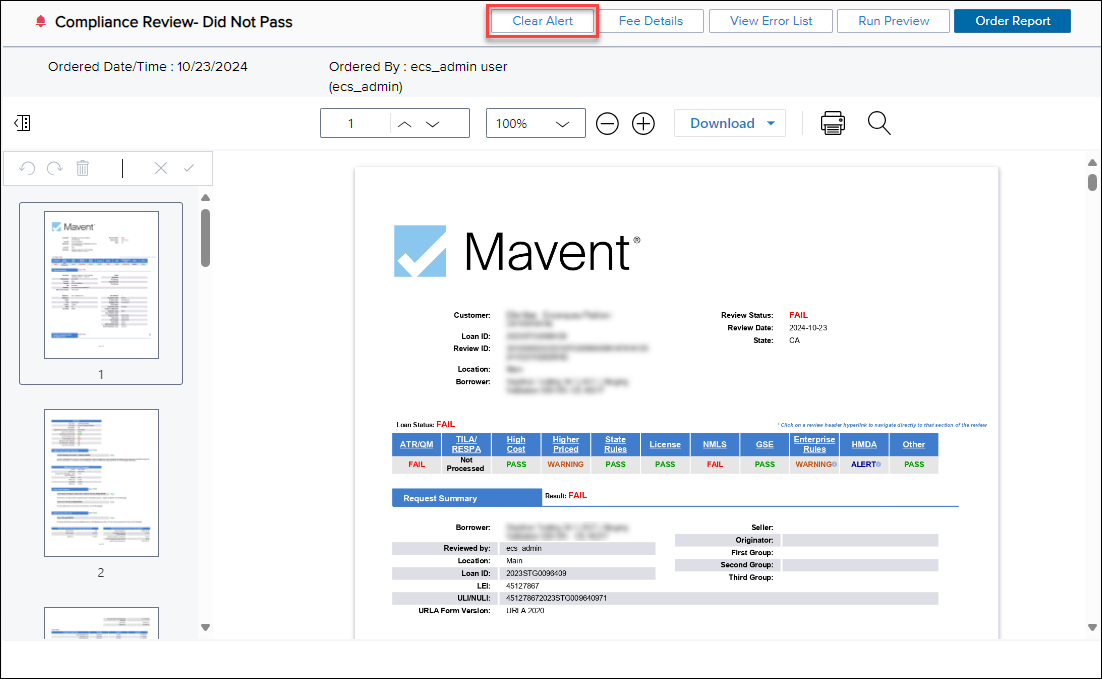Go to next page arrow
The height and width of the screenshot is (679, 1102).
click(x=433, y=124)
